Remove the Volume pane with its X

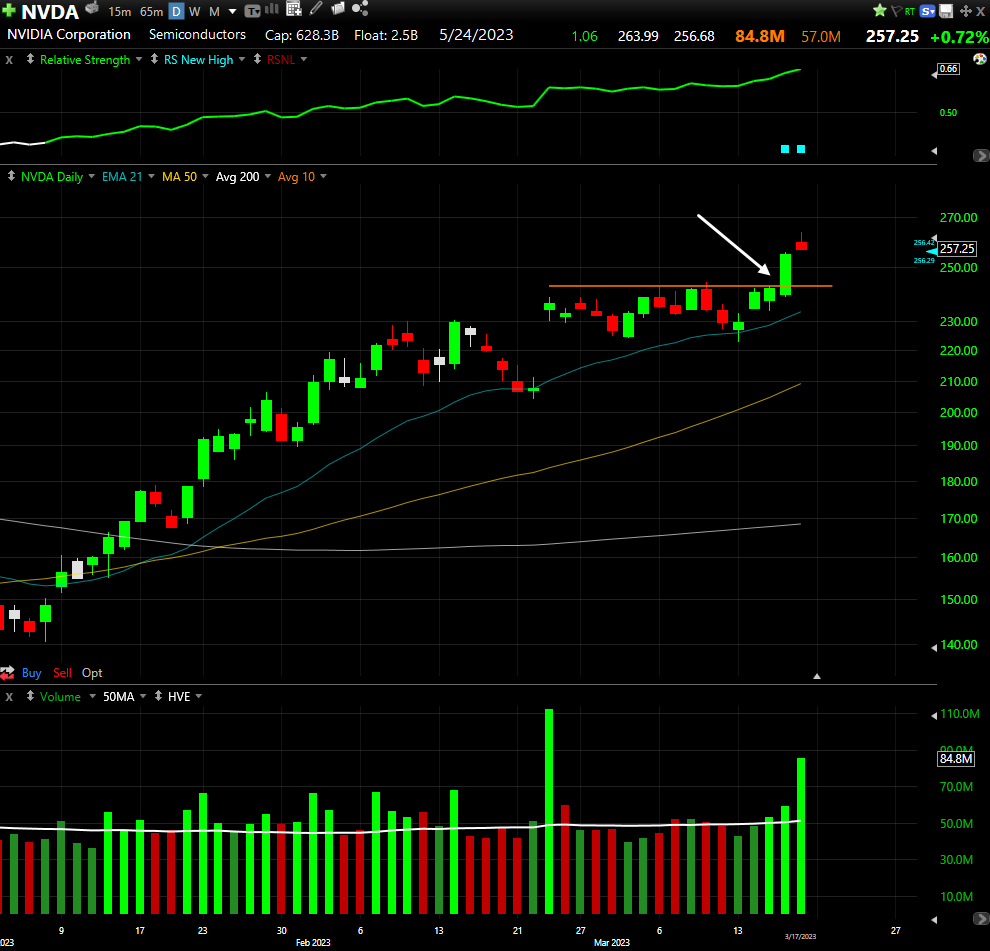coord(9,697)
